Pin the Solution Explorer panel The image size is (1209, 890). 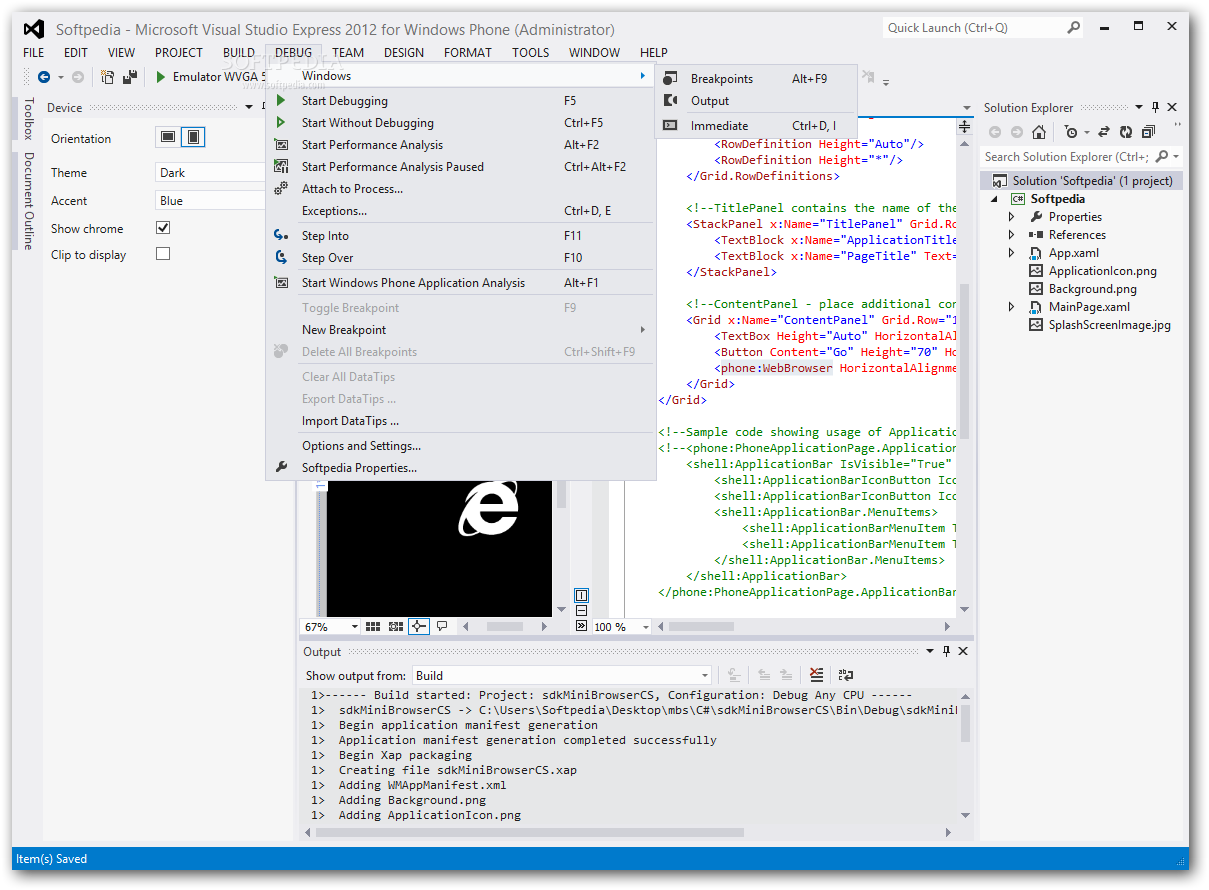point(1155,108)
